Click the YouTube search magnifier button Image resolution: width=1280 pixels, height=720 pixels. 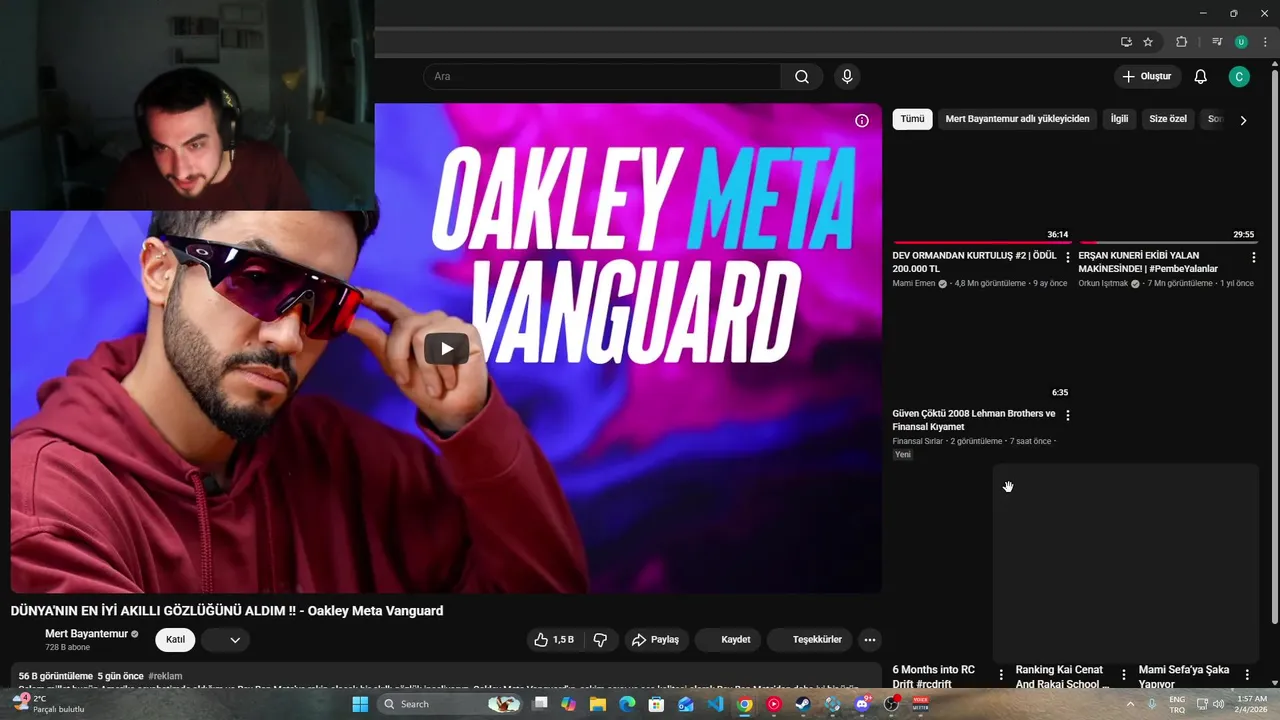(x=802, y=77)
